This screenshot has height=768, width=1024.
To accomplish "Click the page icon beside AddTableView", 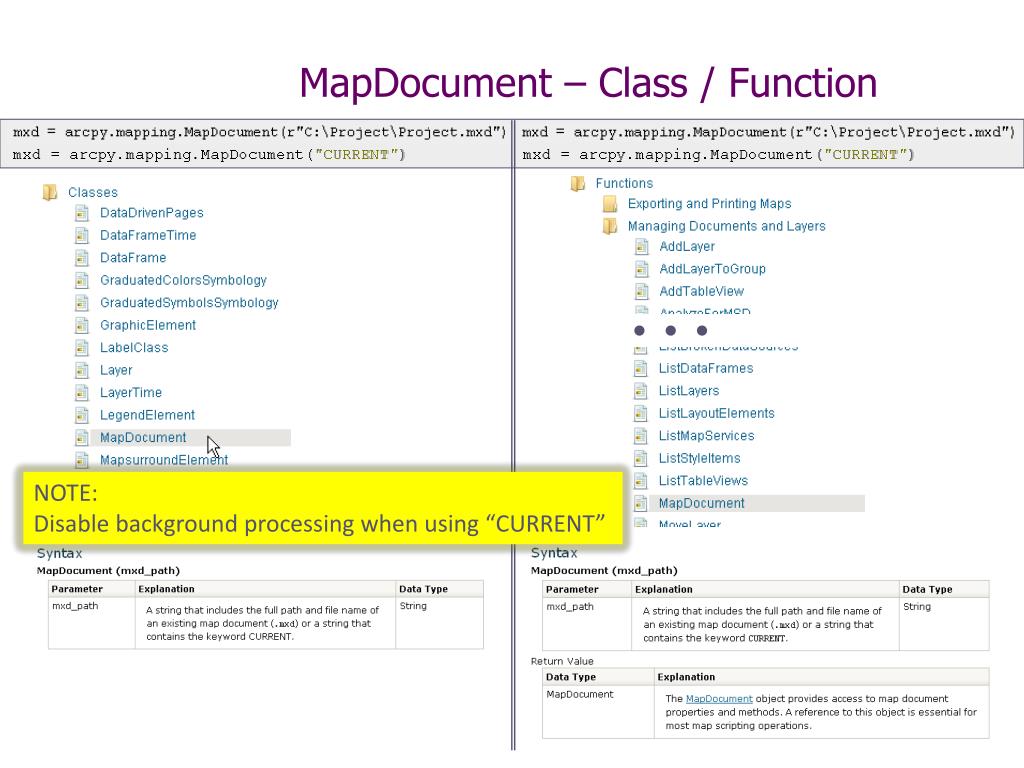I will (x=642, y=291).
